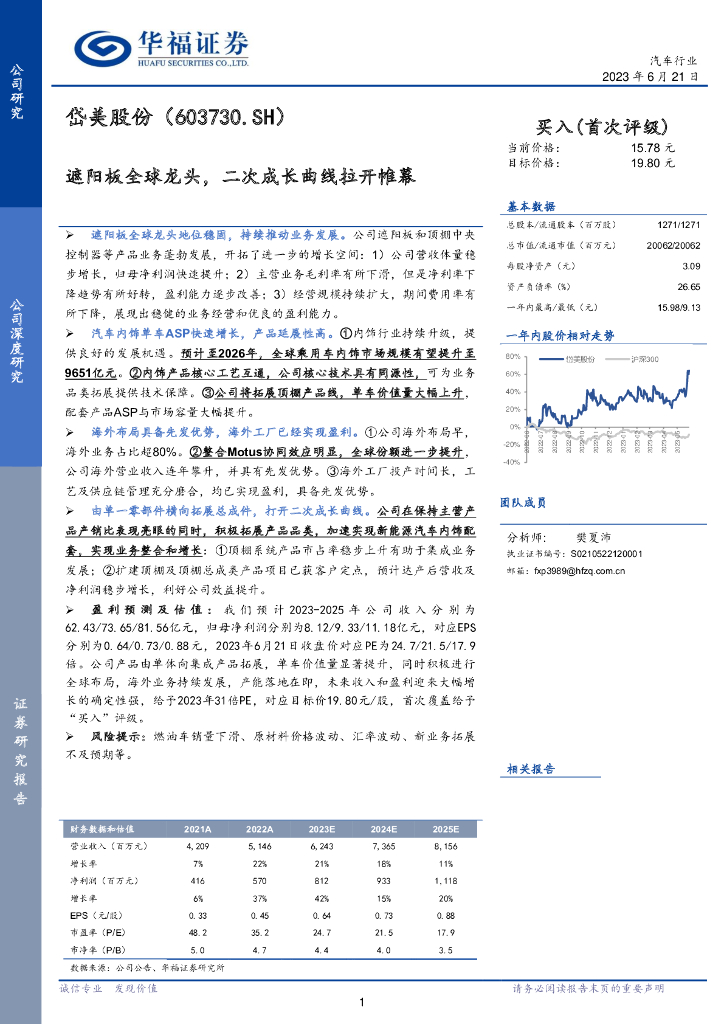This screenshot has width=724, height=1024.
Task: Click the bullet arrow before 风险提示
Action: [70, 737]
